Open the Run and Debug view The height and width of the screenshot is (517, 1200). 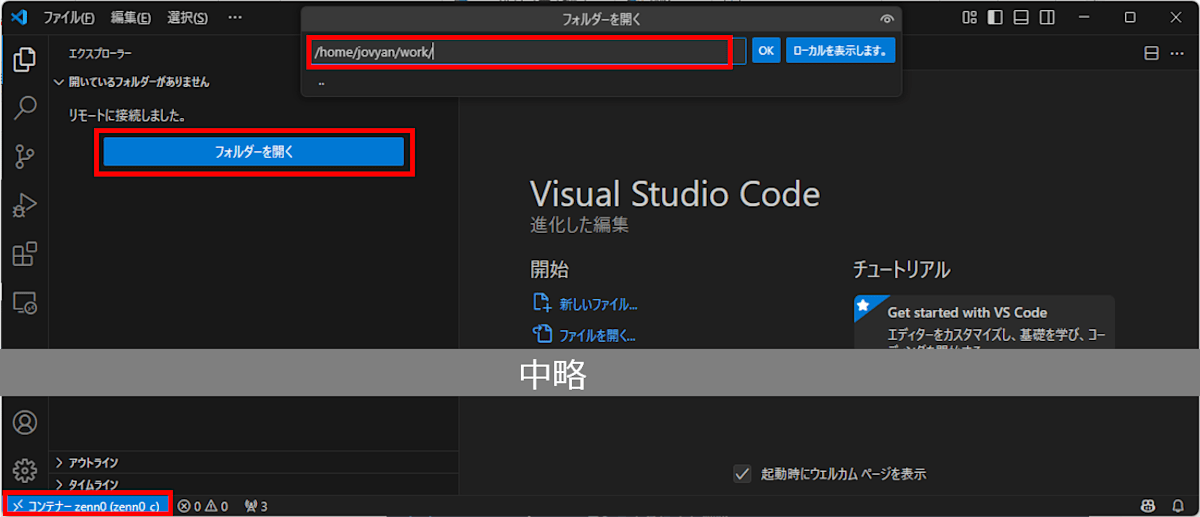pos(24,205)
